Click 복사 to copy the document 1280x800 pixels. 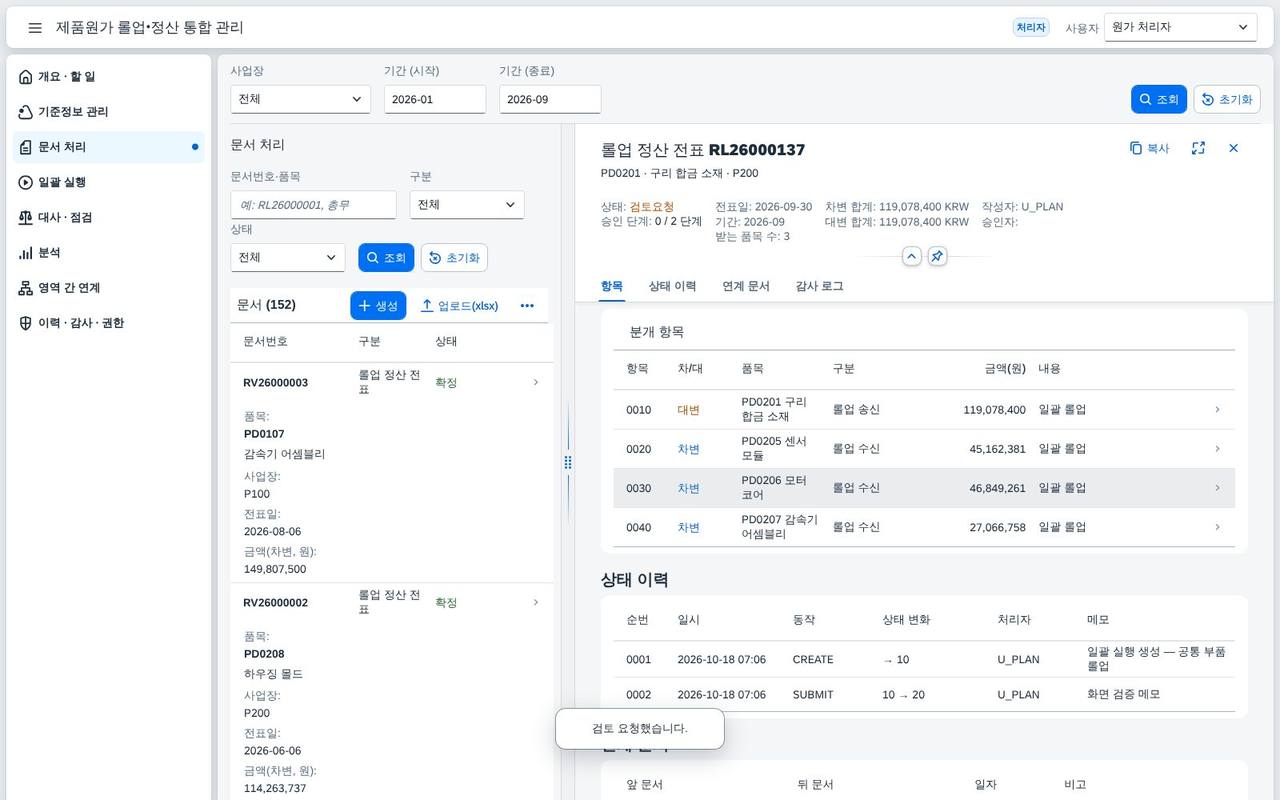(x=1149, y=148)
